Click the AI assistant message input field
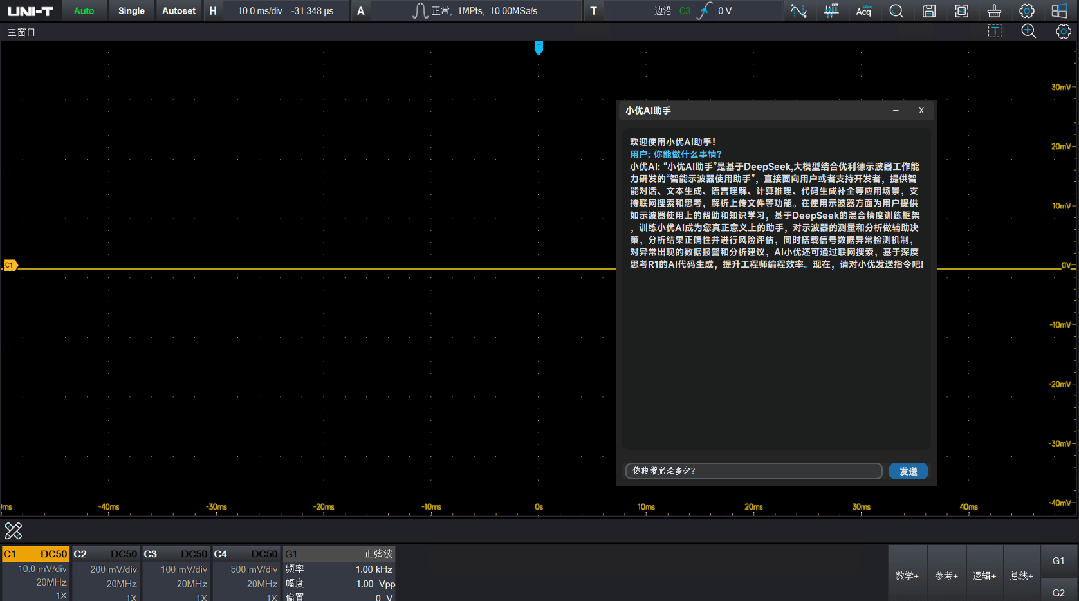The height and width of the screenshot is (601, 1079). (x=754, y=471)
